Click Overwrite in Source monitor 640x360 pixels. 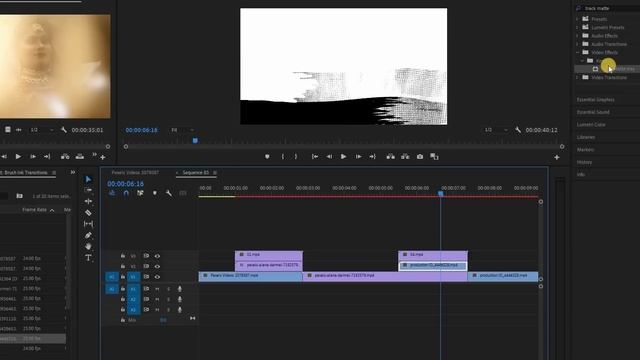point(80,157)
